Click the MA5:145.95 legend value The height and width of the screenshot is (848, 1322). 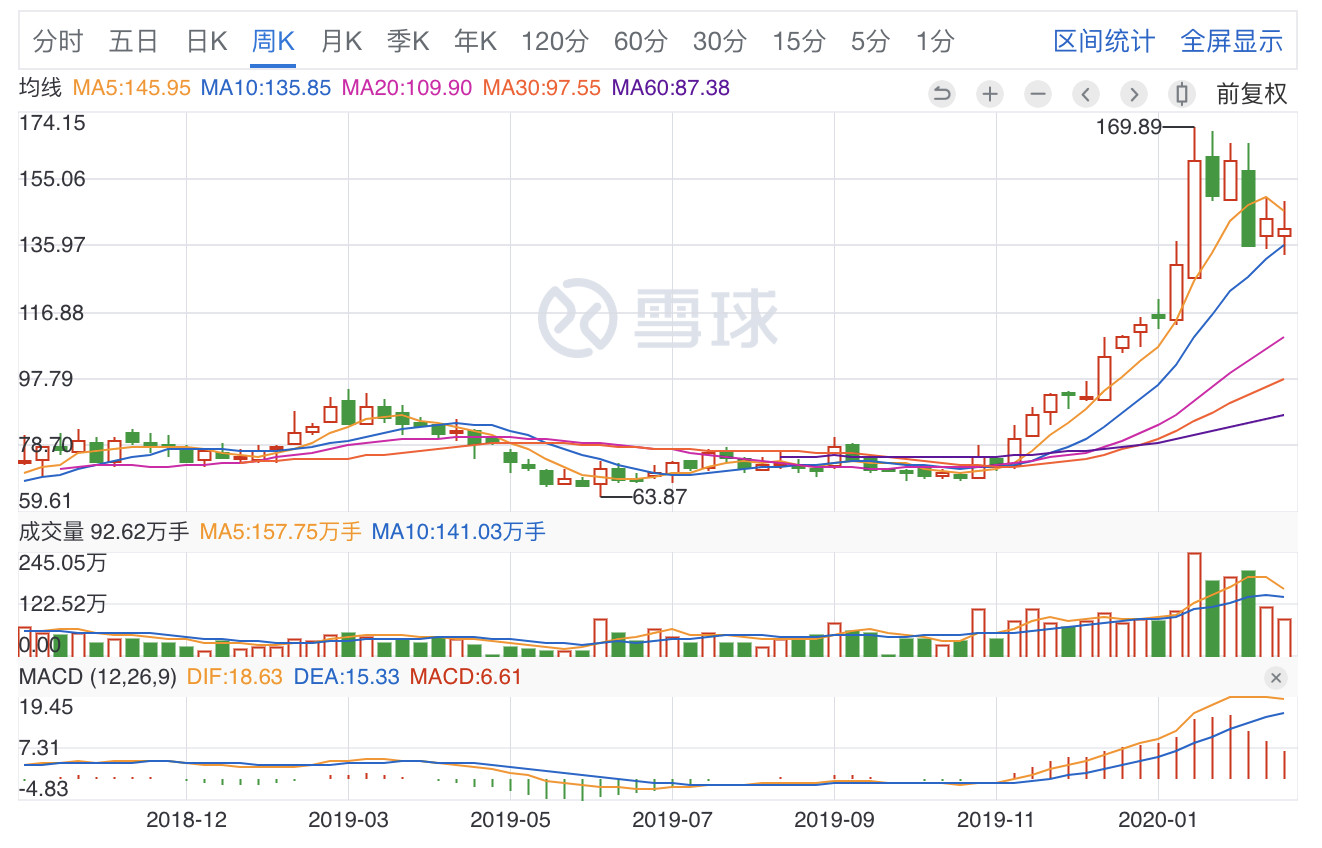click(131, 88)
